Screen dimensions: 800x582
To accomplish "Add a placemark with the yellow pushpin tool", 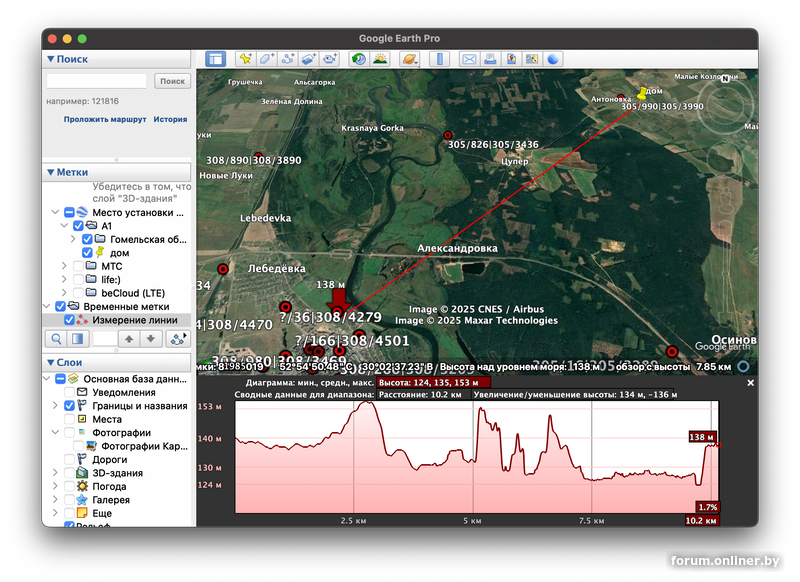I will coord(245,59).
